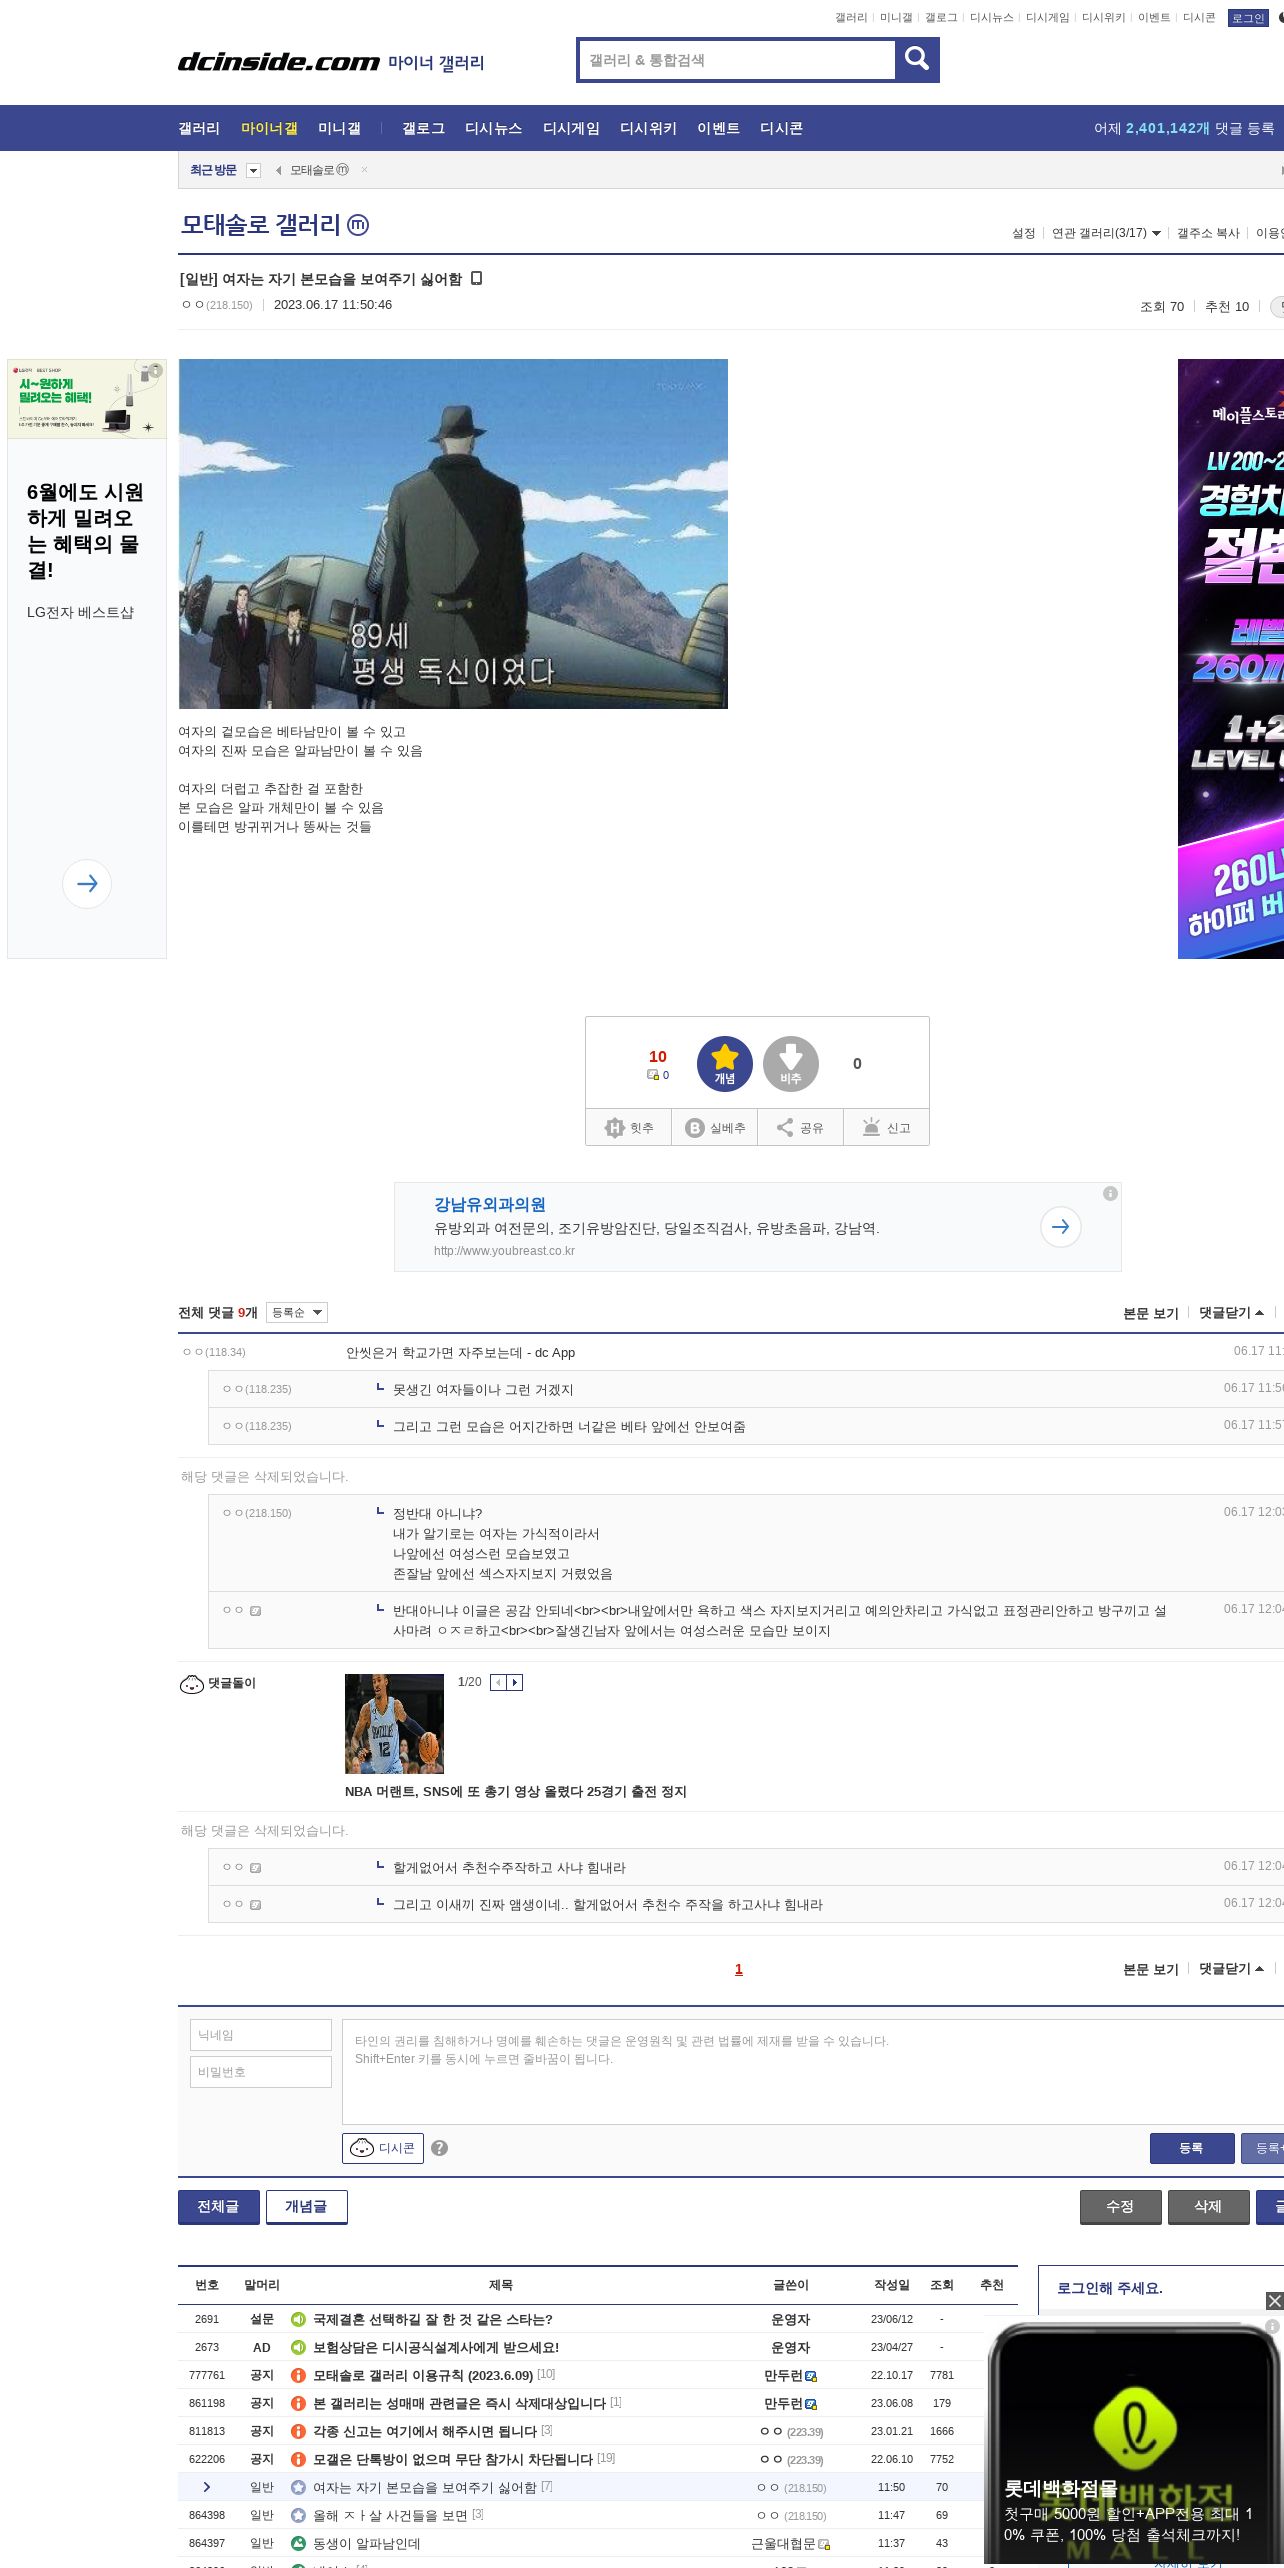Click the 로그인 button at top
Screen dimensions: 1284x2568
[1247, 18]
